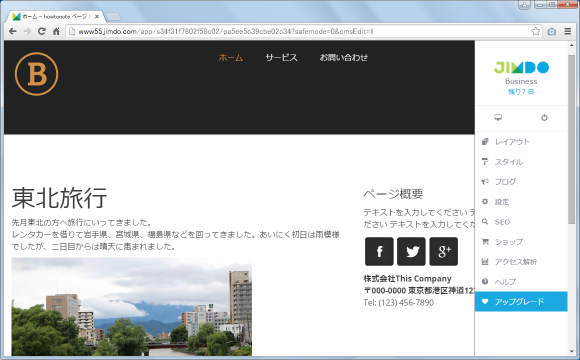Click the chart icon beside アクセス解析
This screenshot has width=580, height=360.
pos(485,262)
